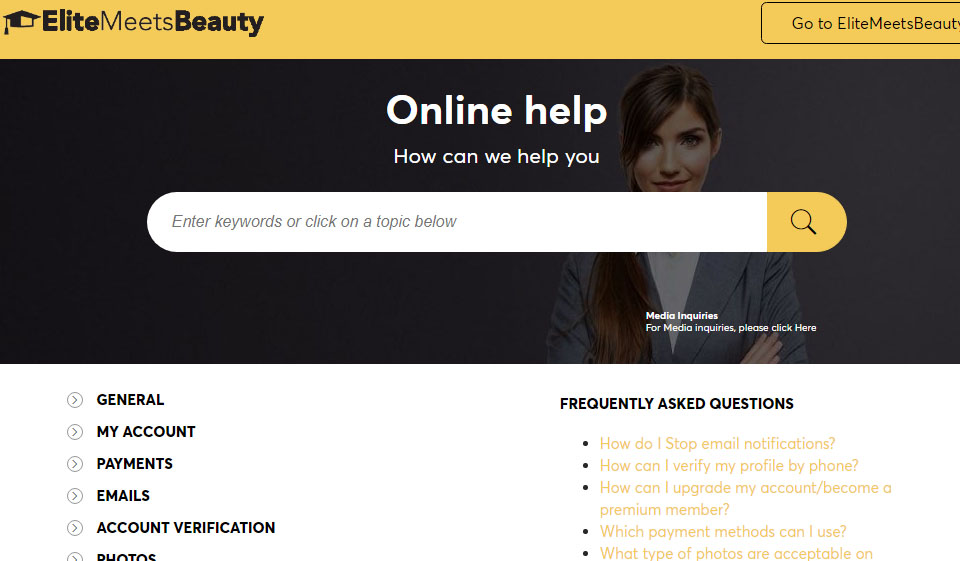
Task: Expand the MY ACCOUNT chevron icon
Action: (75, 432)
